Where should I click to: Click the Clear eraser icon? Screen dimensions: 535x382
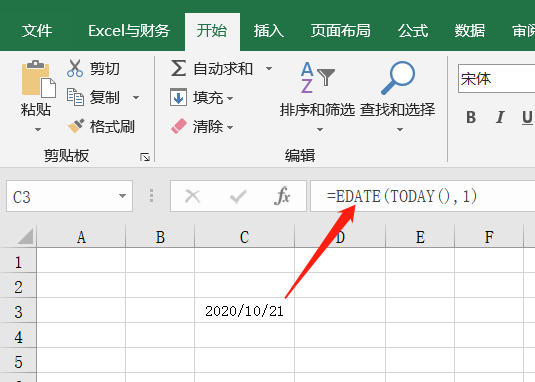point(179,126)
